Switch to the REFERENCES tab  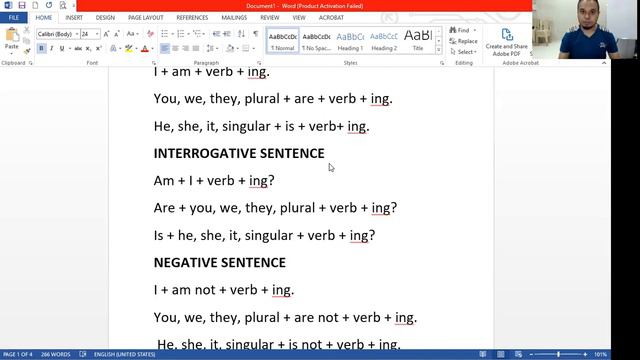[192, 18]
